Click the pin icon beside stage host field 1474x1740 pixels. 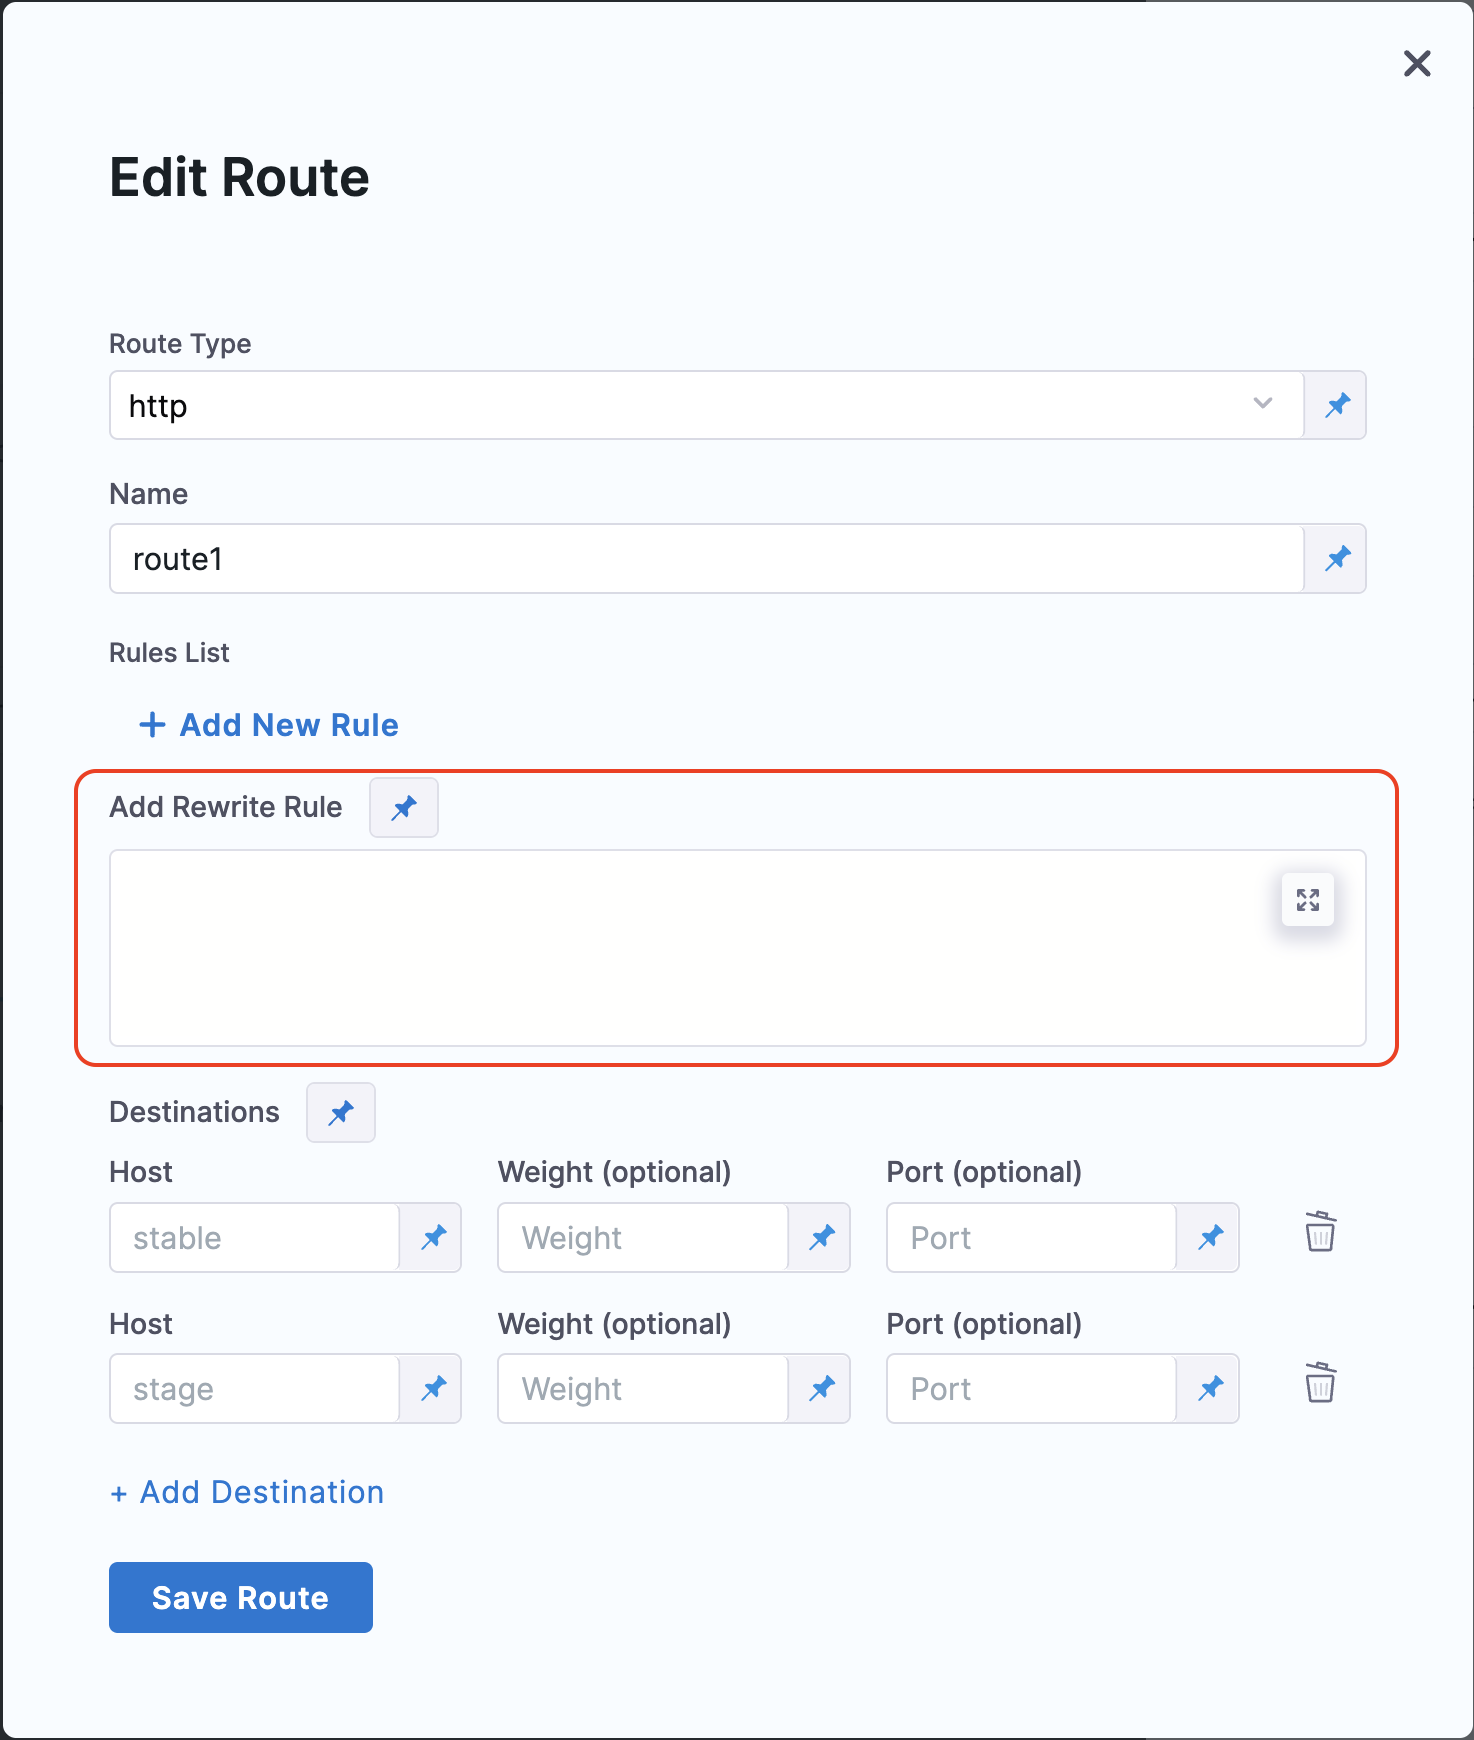[x=433, y=1389]
